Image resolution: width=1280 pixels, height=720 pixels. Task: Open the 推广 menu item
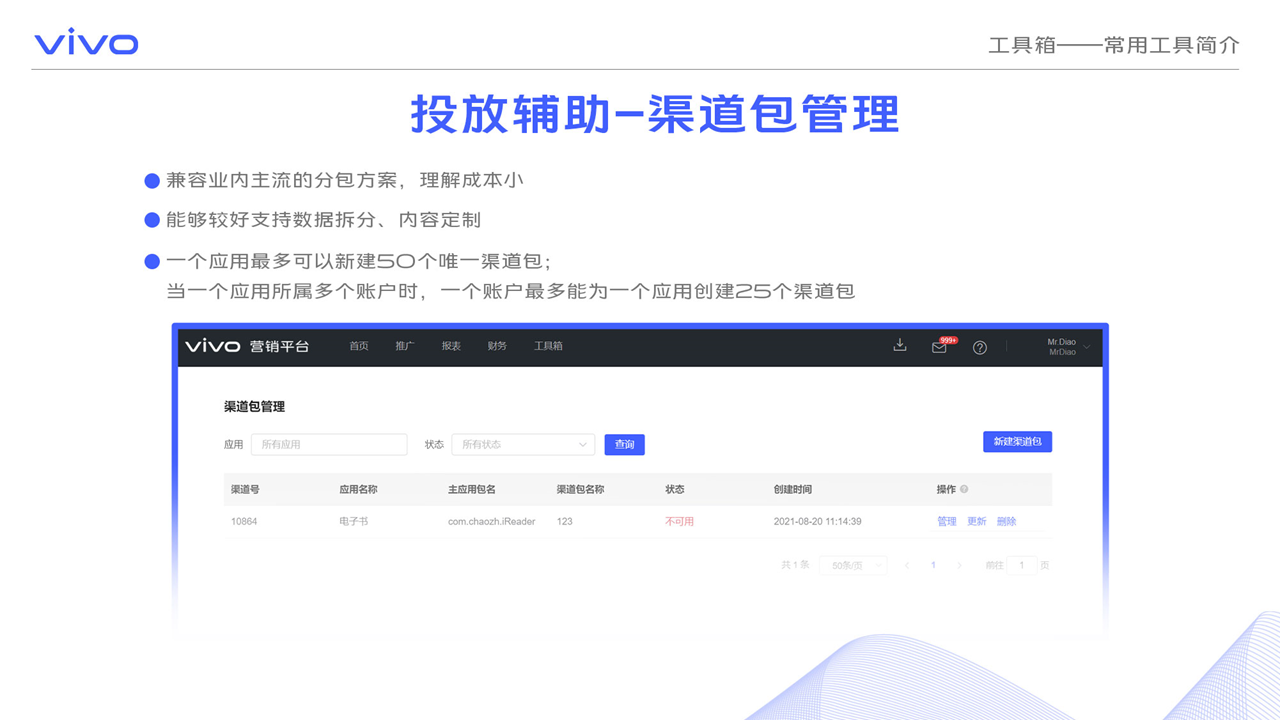tap(405, 346)
